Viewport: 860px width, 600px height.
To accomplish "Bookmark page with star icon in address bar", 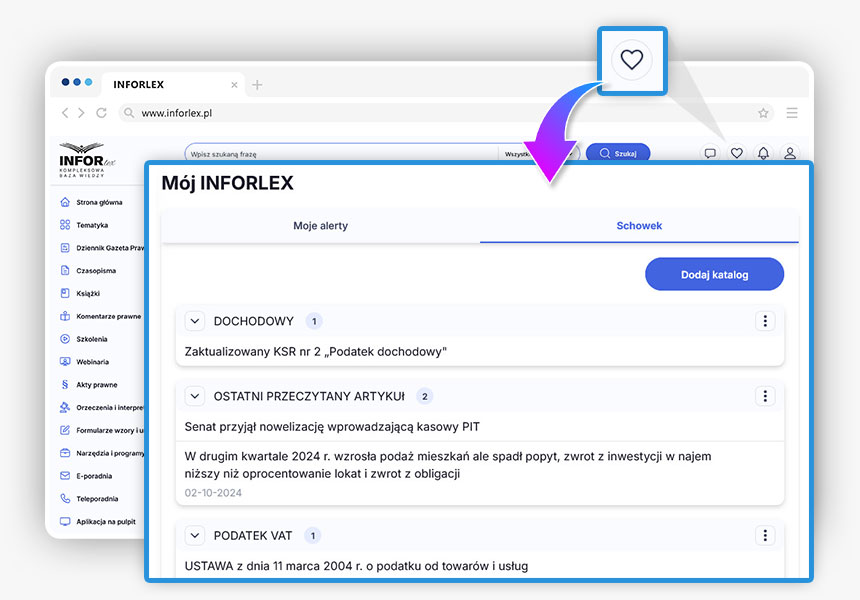I will point(763,113).
